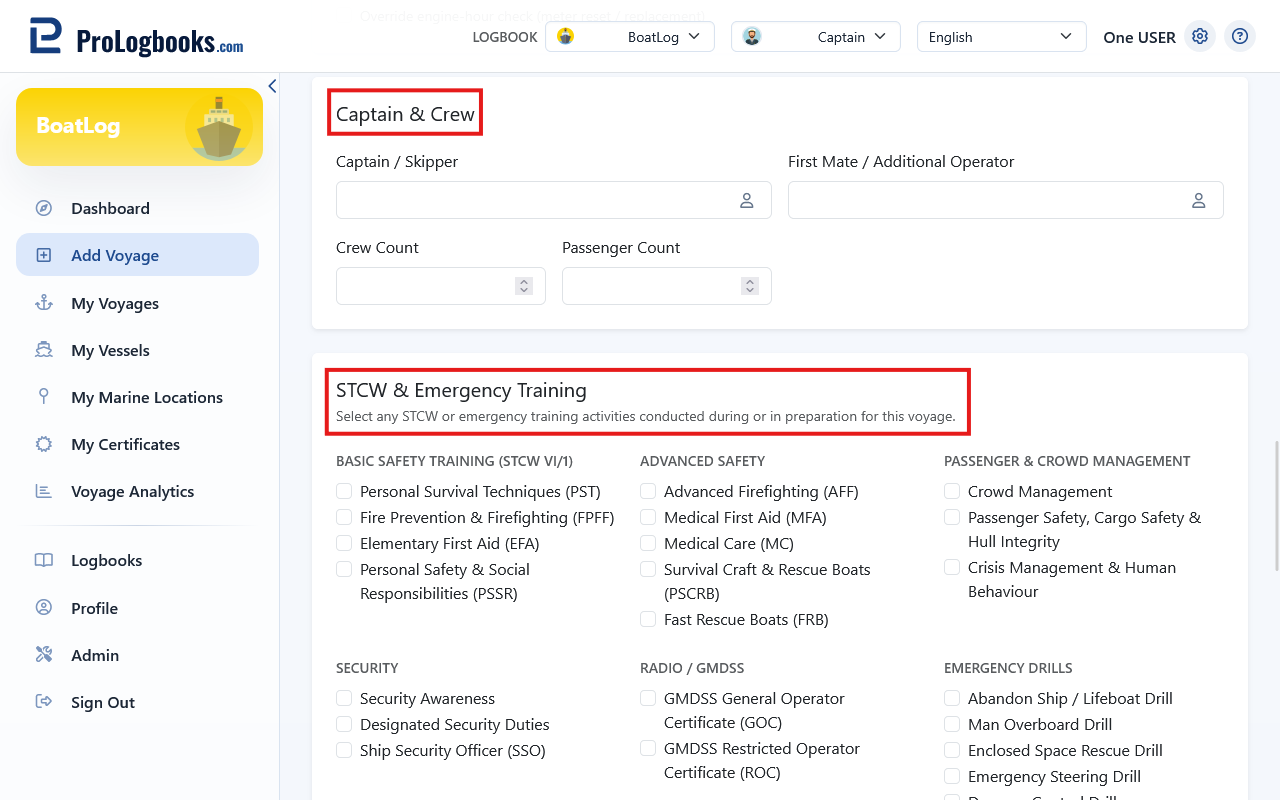Check Crisis Management & Human Behaviour
Viewport: 1280px width, 800px height.
[x=952, y=567]
